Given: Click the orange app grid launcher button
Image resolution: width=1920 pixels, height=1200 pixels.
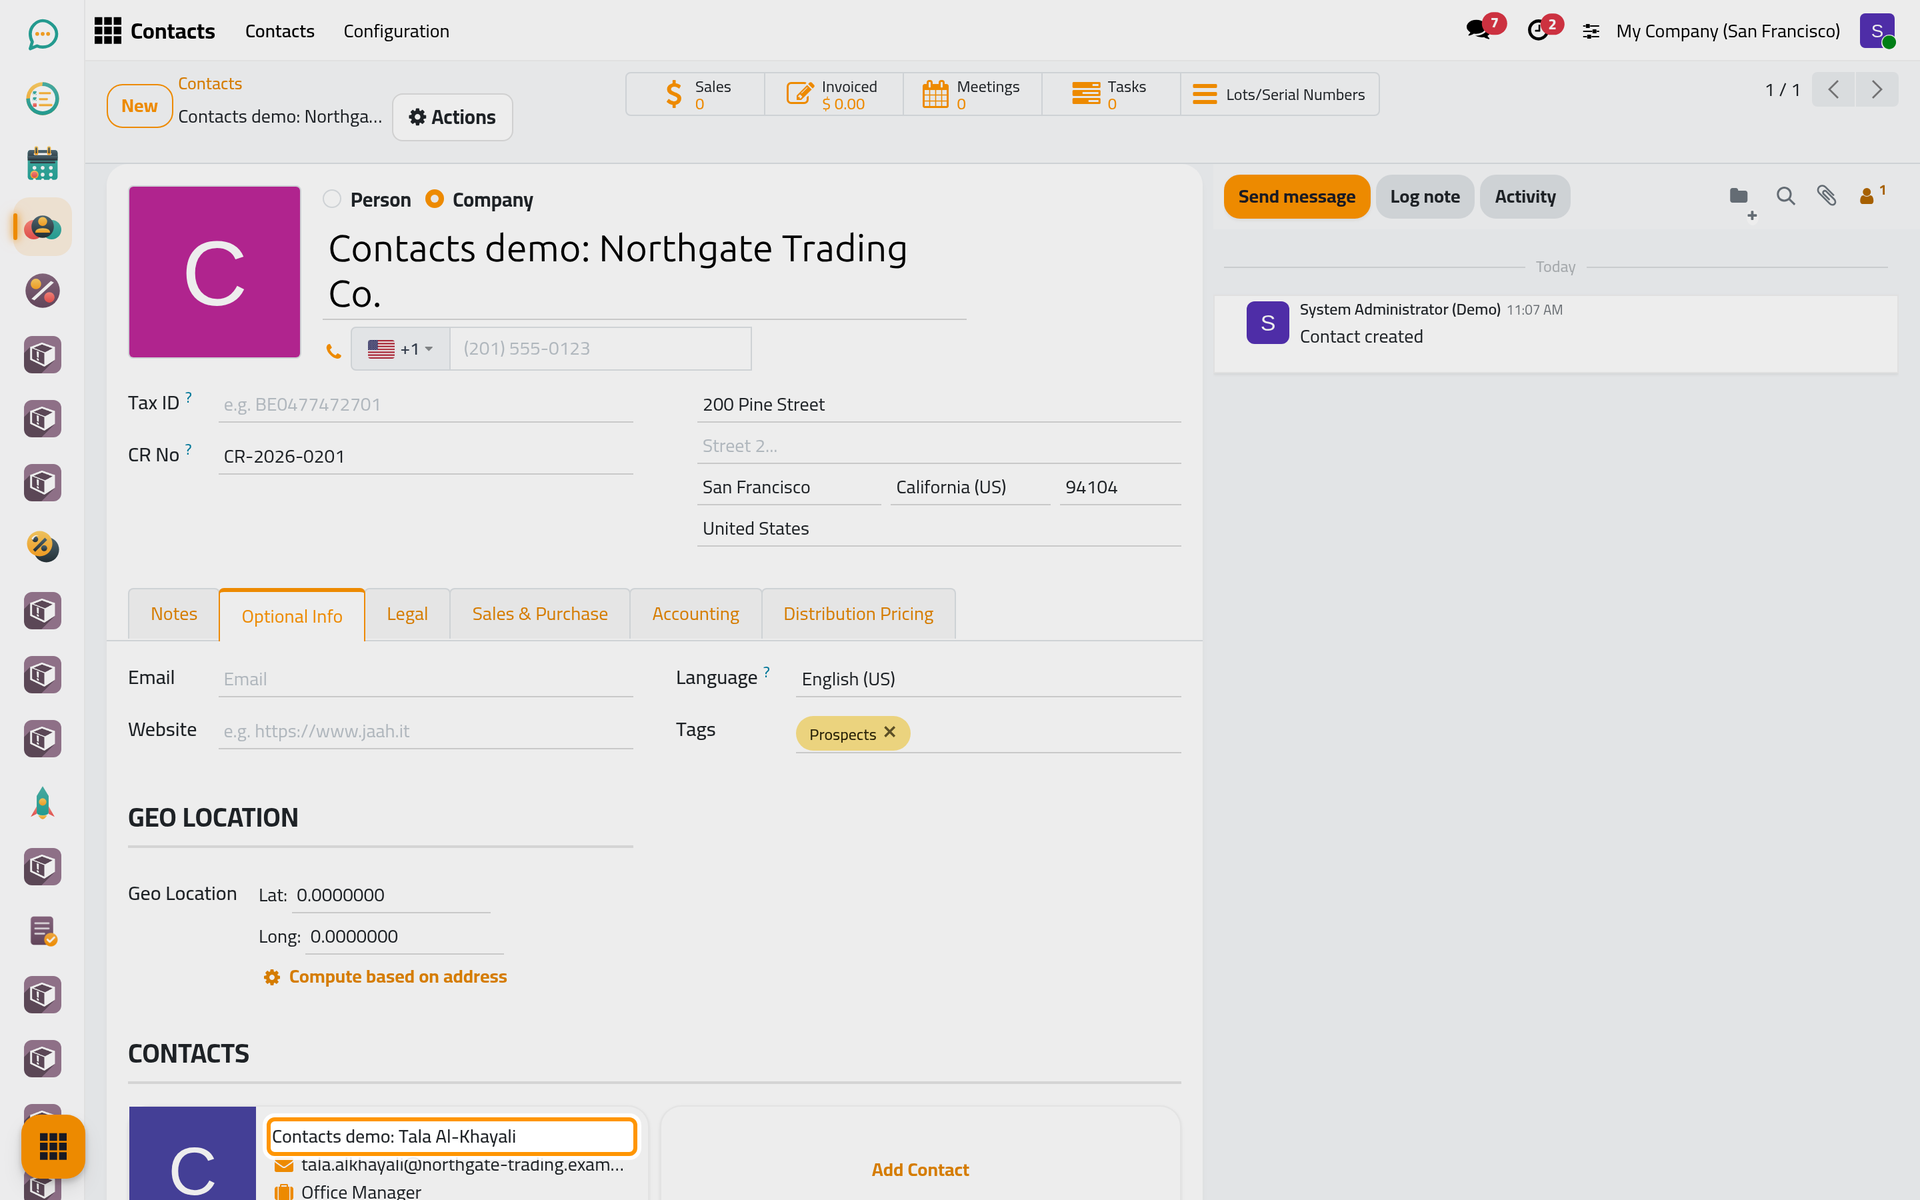Looking at the screenshot, I should (x=53, y=1146).
